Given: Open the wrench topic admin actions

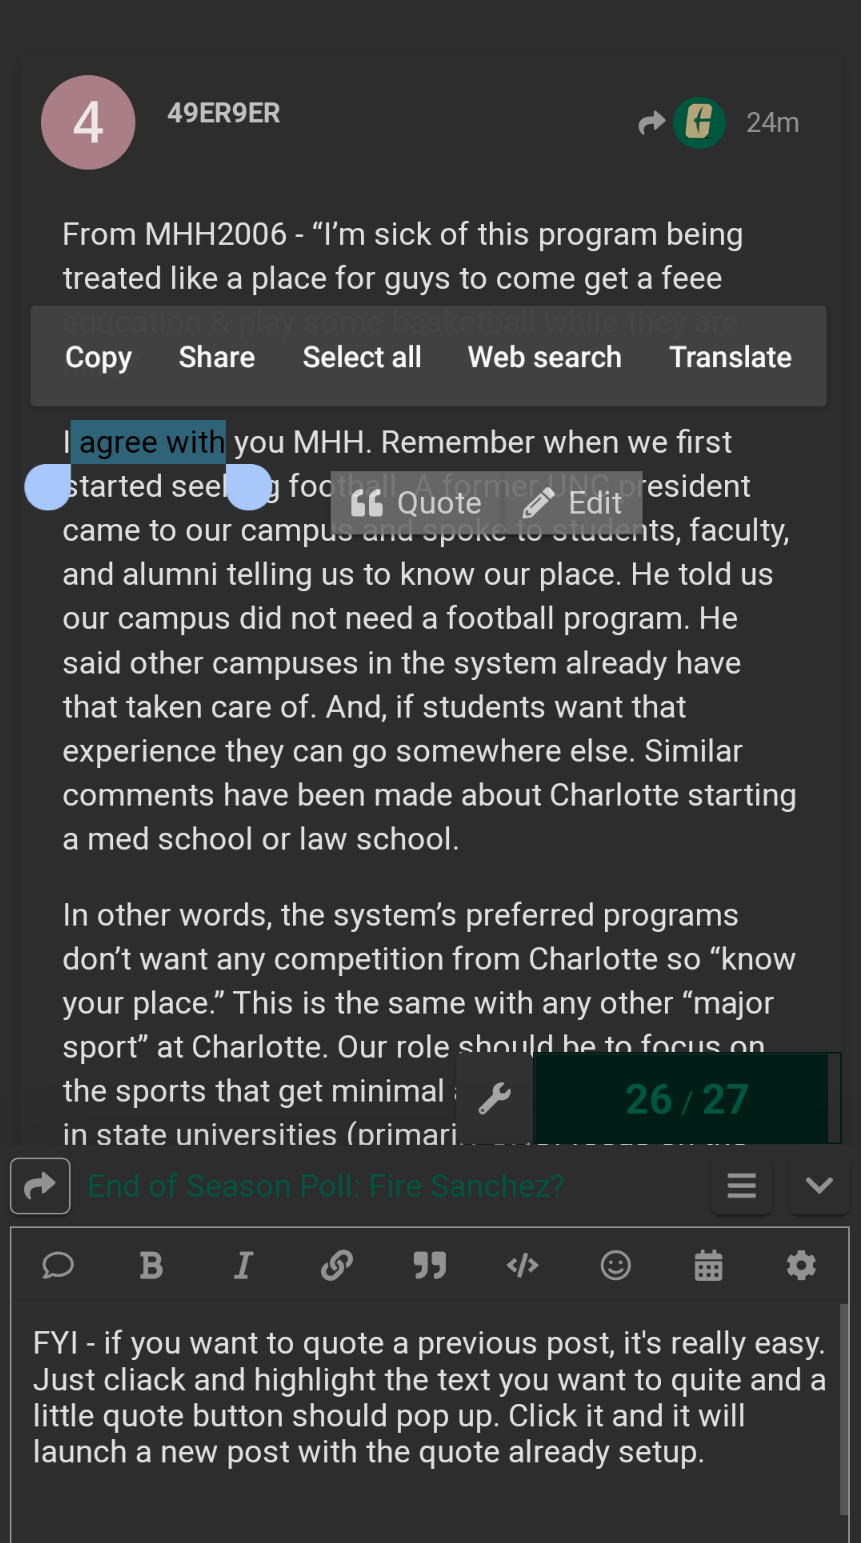Looking at the screenshot, I should click(495, 1099).
